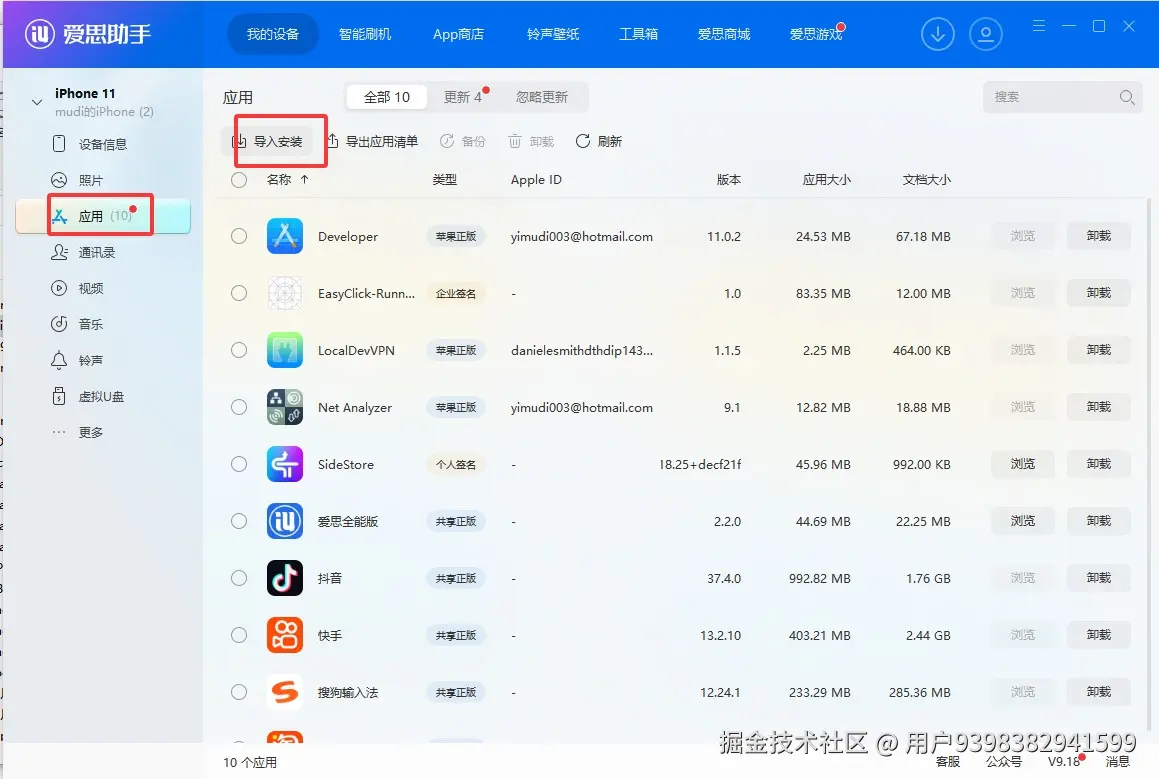Click 卸载 button for Net Analyzer
Screen dimensions: 1159x779
[1099, 406]
